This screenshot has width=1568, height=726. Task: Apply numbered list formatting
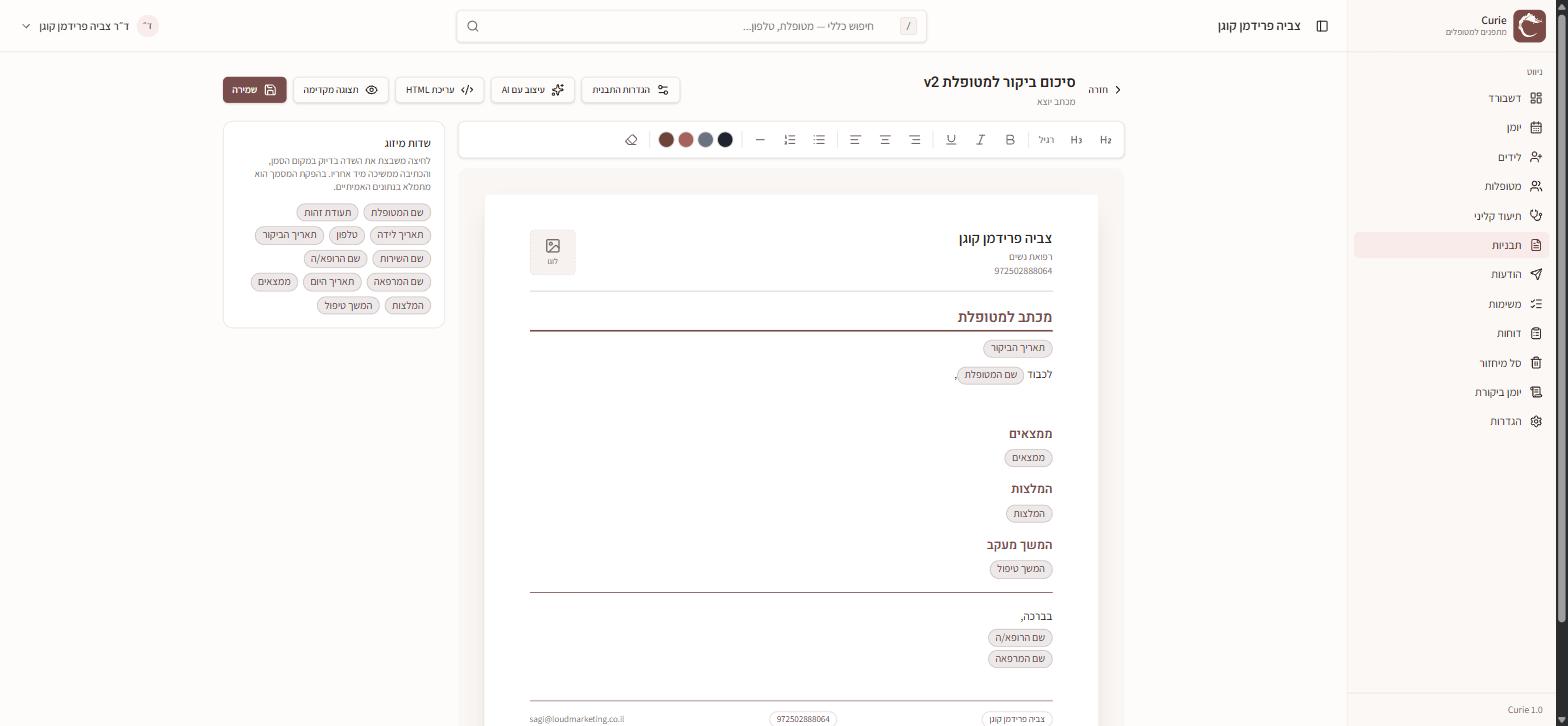pos(790,140)
